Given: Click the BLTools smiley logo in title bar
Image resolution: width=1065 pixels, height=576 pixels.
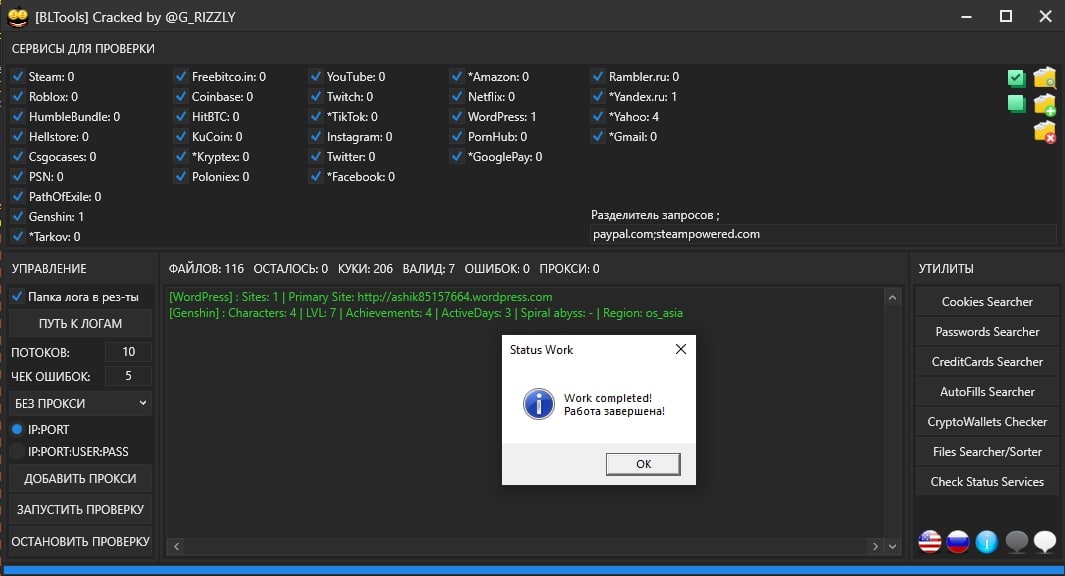Looking at the screenshot, I should pos(18,16).
